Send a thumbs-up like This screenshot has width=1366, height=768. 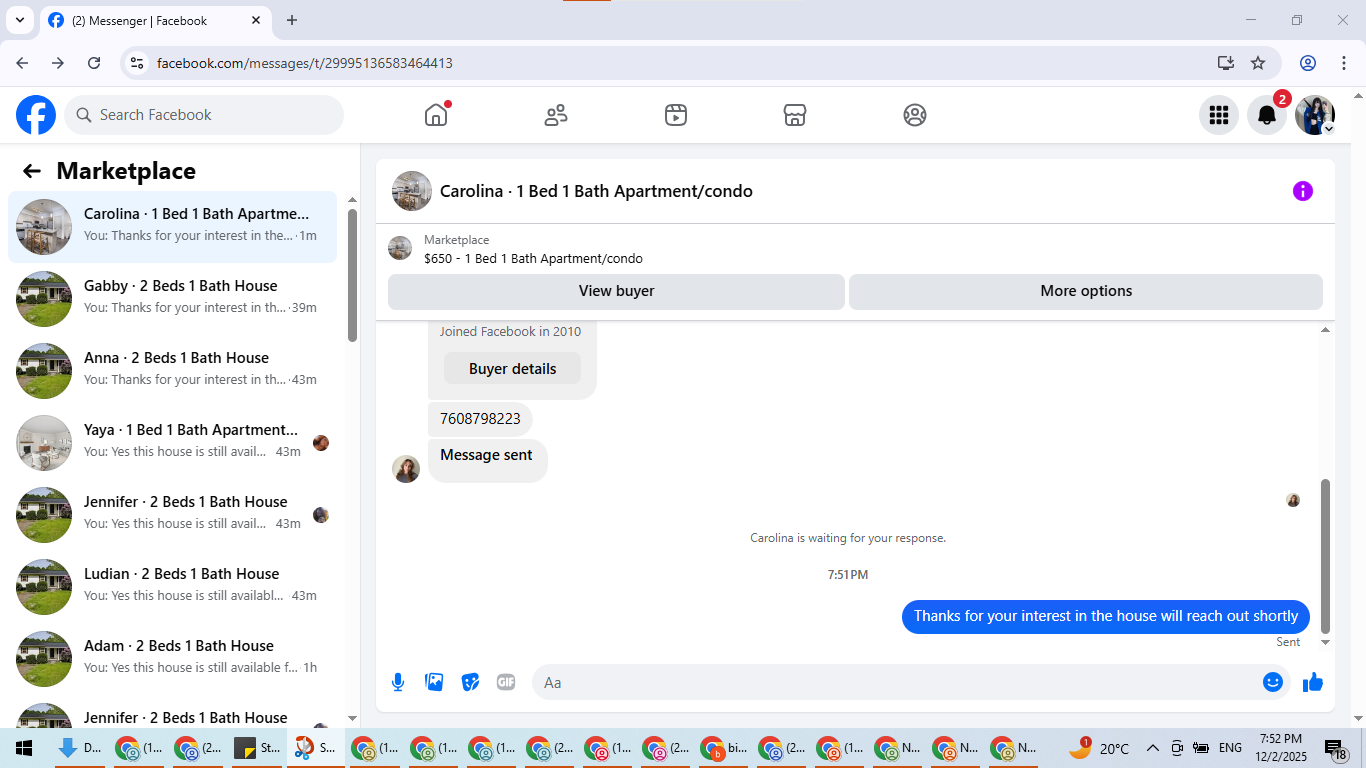pos(1313,682)
